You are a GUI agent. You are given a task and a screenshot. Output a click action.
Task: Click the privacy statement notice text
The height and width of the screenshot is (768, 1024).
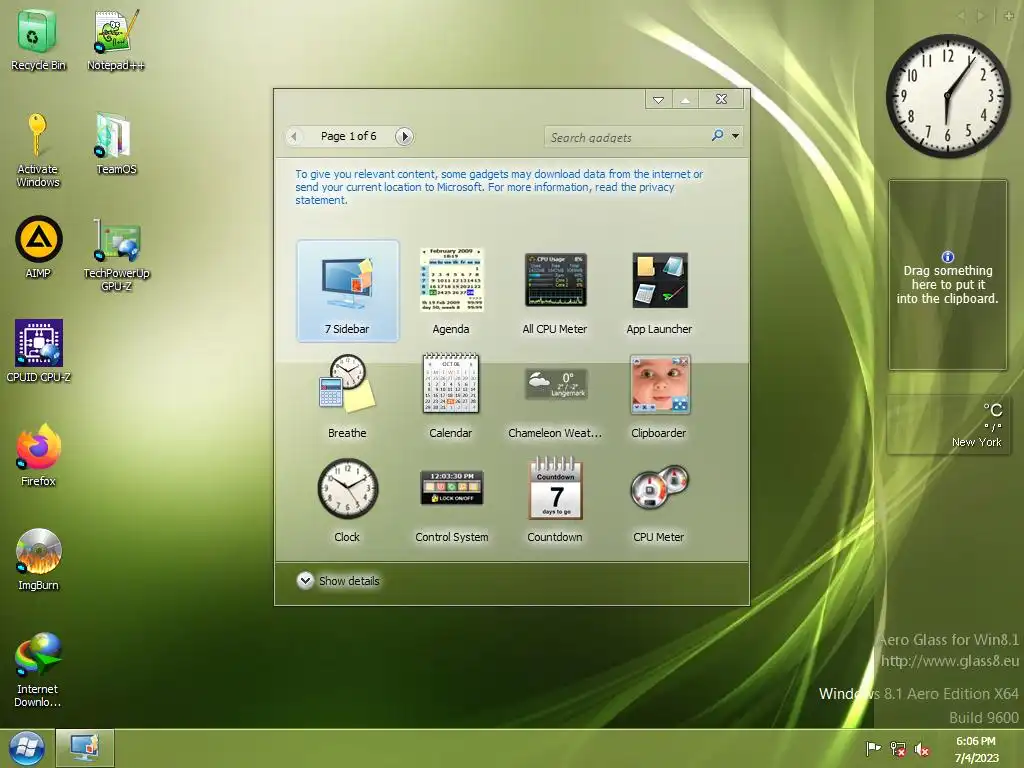499,187
